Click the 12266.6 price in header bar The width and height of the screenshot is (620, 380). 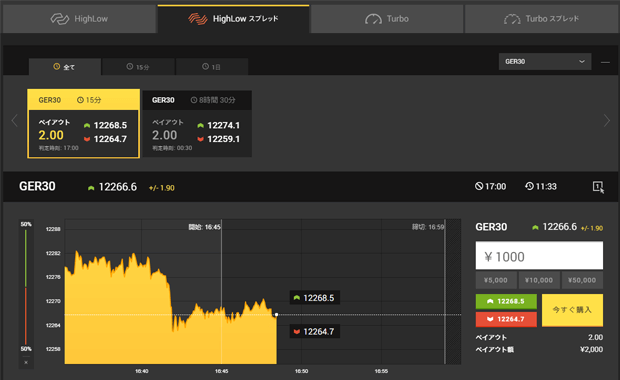[x=117, y=187]
